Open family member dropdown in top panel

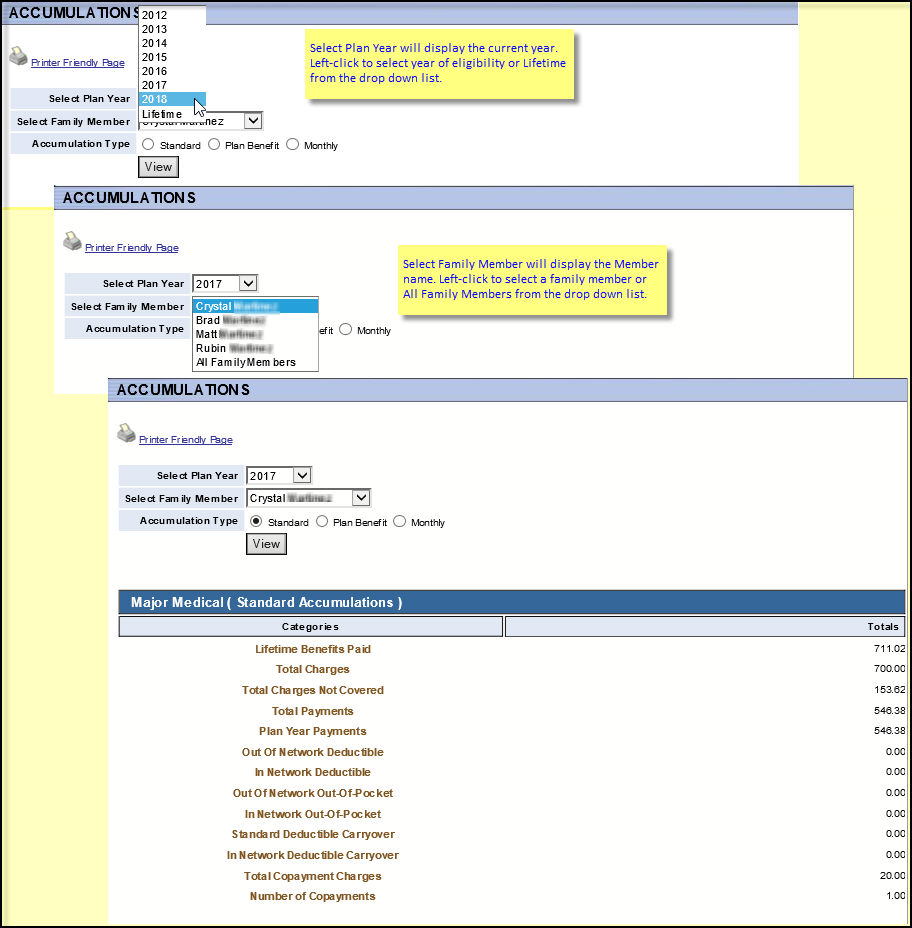[253, 121]
